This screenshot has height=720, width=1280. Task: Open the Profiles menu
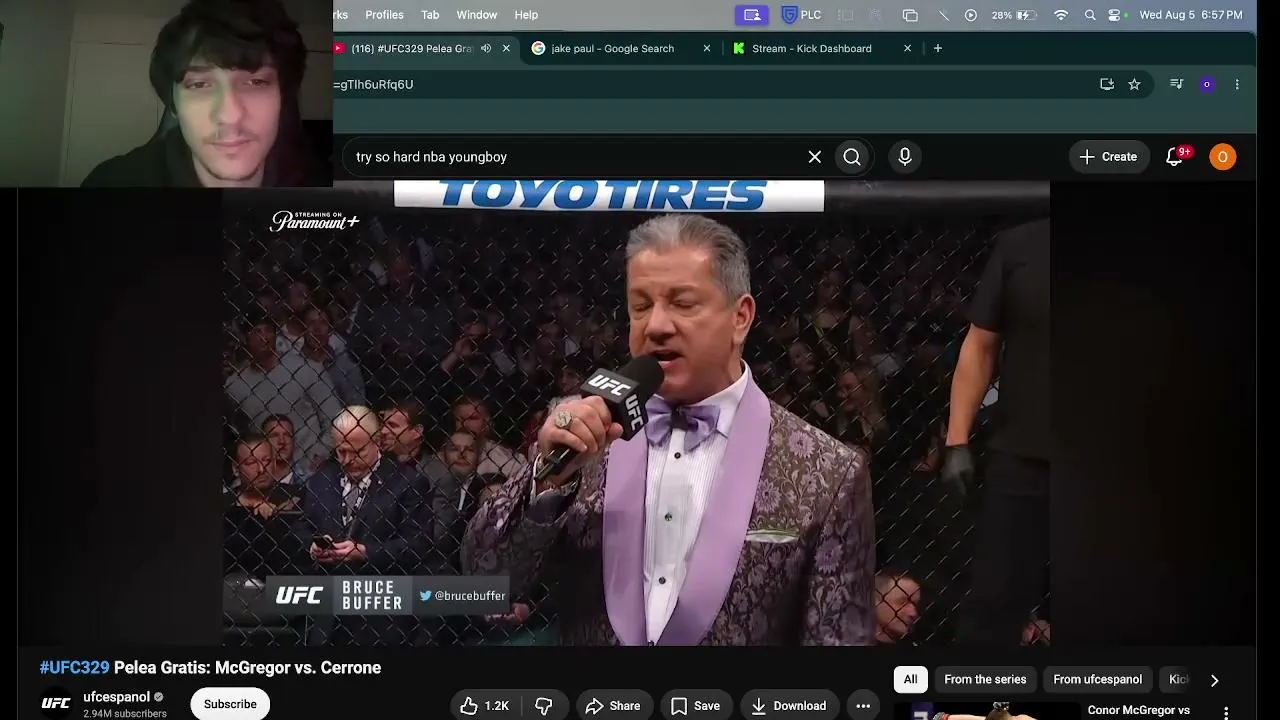pyautogui.click(x=384, y=15)
